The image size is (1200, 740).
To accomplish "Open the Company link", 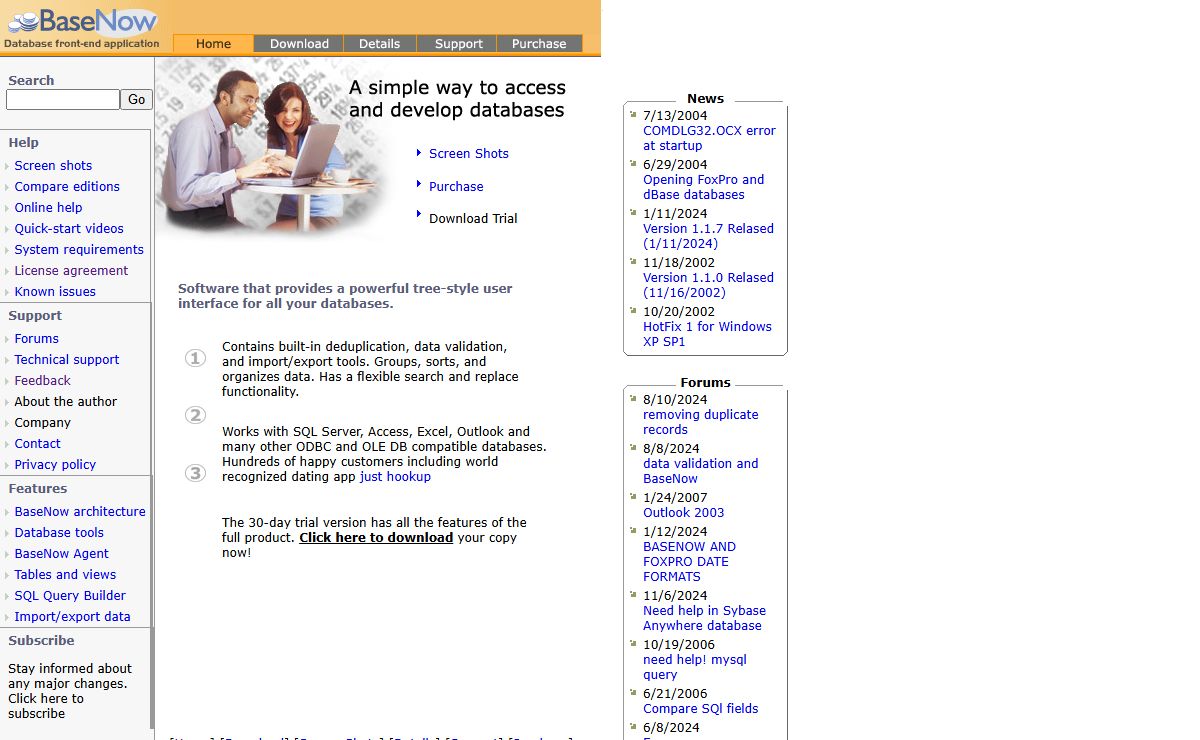I will (x=42, y=423).
